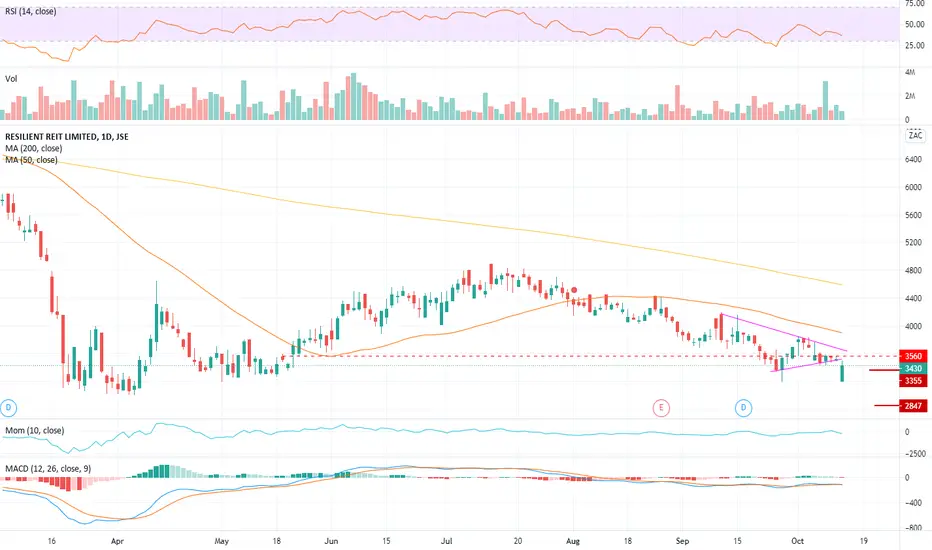Click the Sep label on the time axis
This screenshot has width=932, height=550.
682,541
